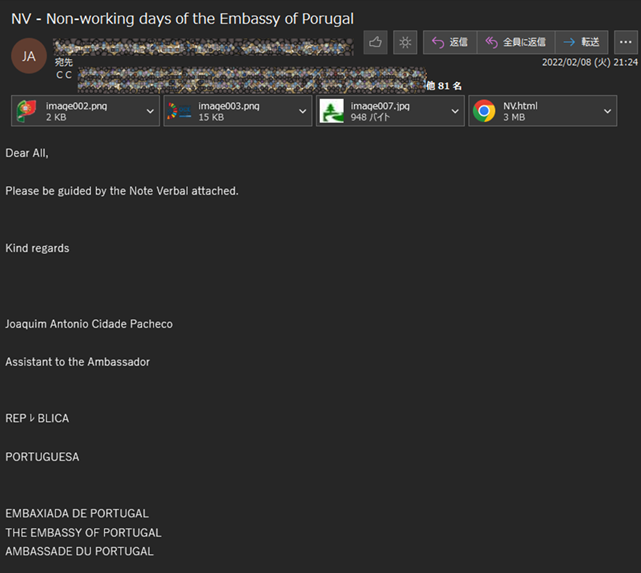Open the three-dots more actions menu
Image resolution: width=641 pixels, height=573 pixels.
pos(625,42)
